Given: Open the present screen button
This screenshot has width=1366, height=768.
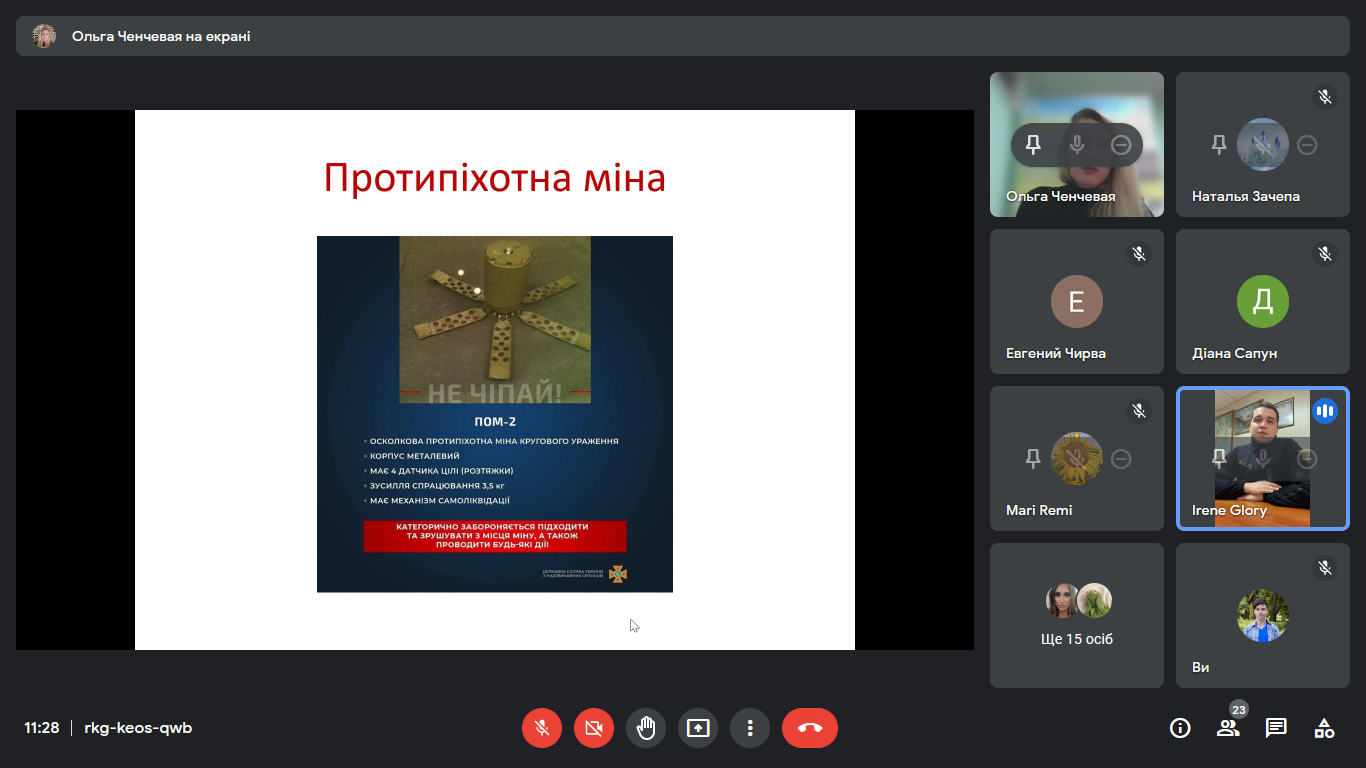Looking at the screenshot, I should tap(698, 728).
